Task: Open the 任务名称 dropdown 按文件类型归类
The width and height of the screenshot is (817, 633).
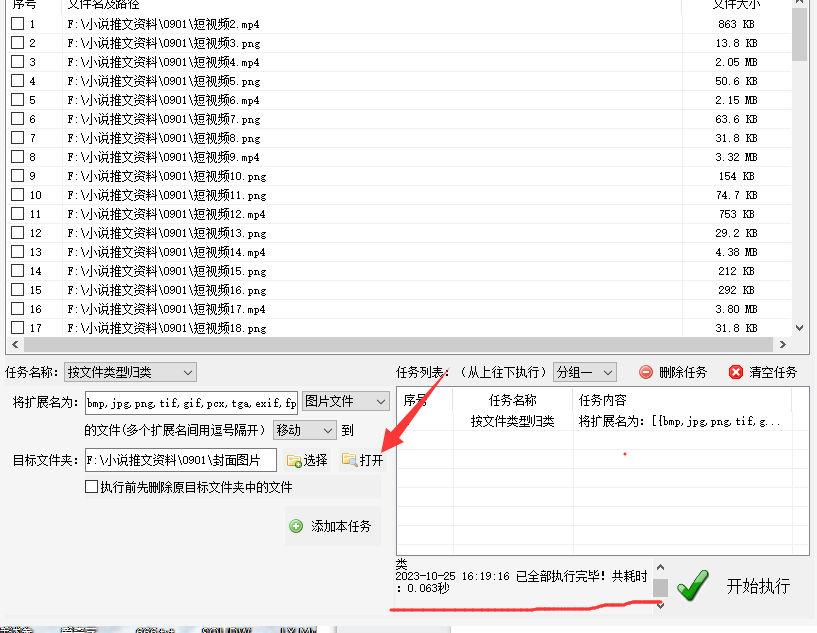Action: pyautogui.click(x=130, y=373)
